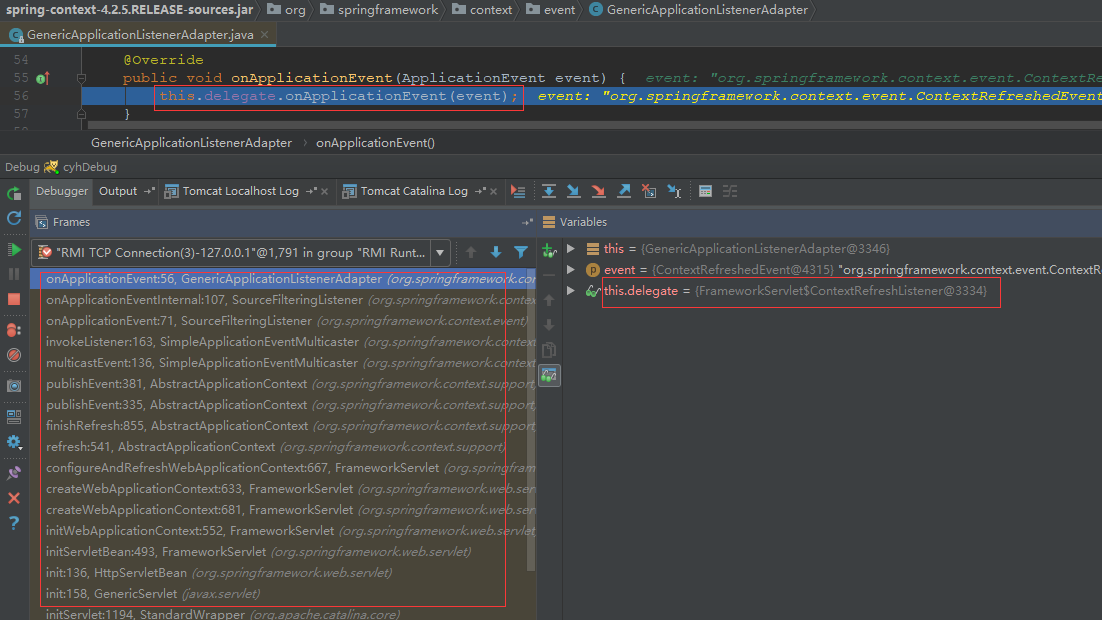Resume program with green play icon
Screen dimensions: 1102x620
point(14,250)
